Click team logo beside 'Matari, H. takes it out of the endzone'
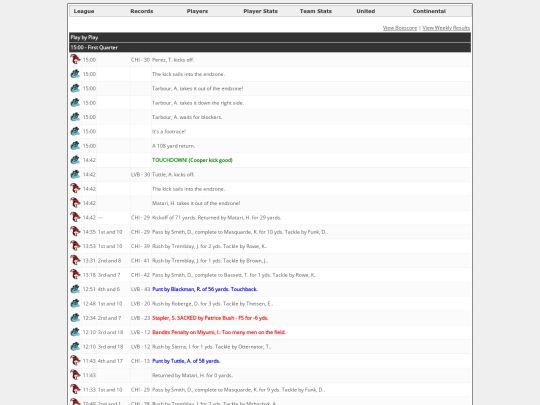Viewport: 540px width, 405px height. click(75, 203)
